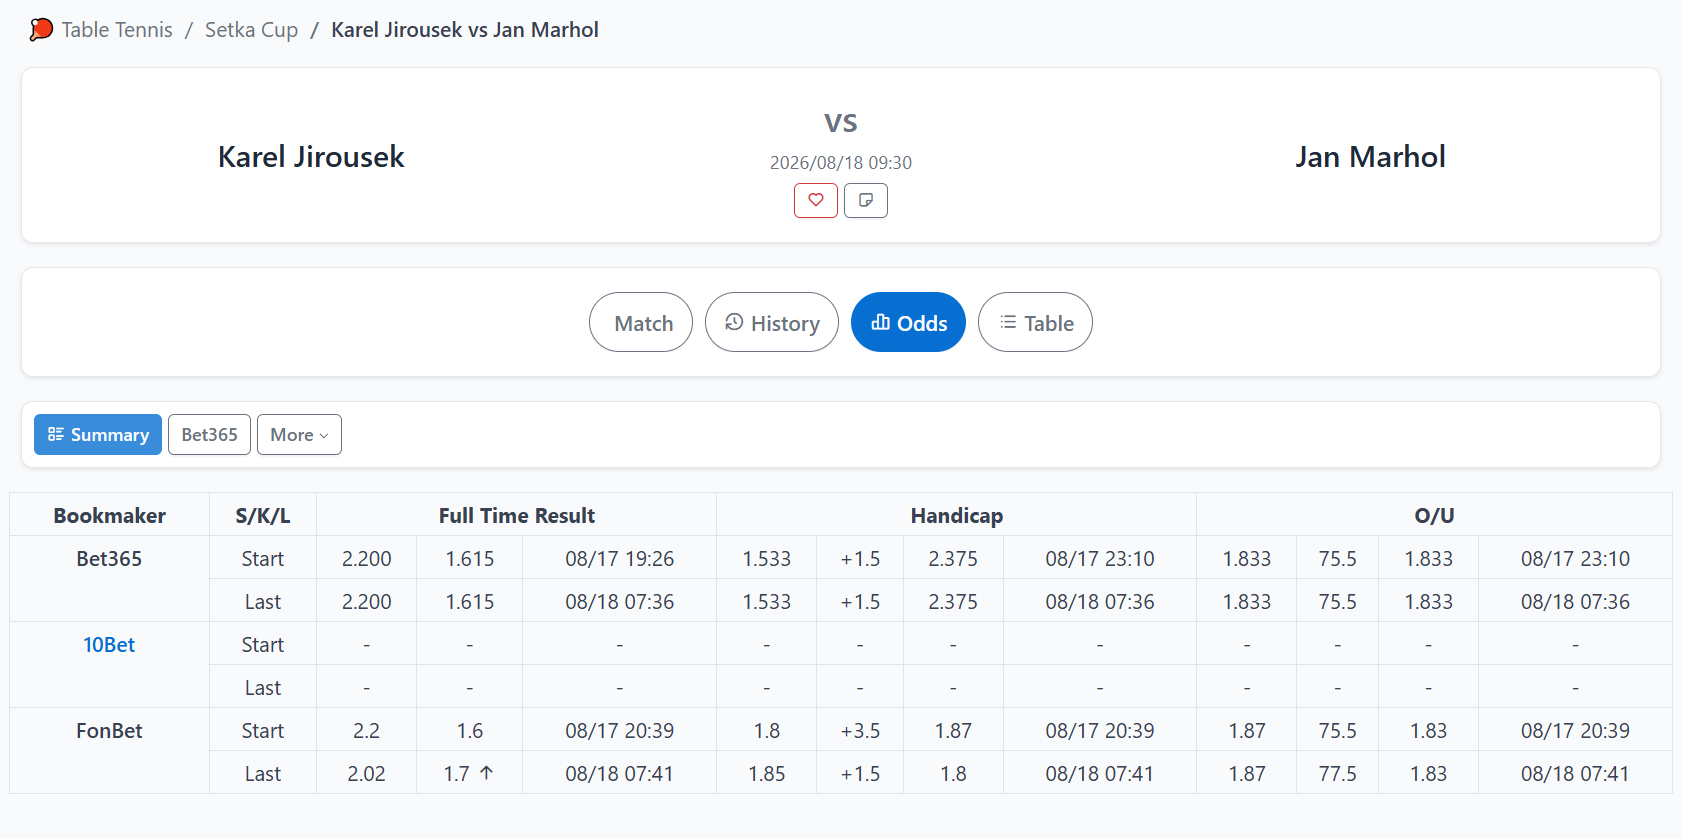This screenshot has width=1682, height=839.
Task: Add match to favorites with heart icon
Action: 816,200
